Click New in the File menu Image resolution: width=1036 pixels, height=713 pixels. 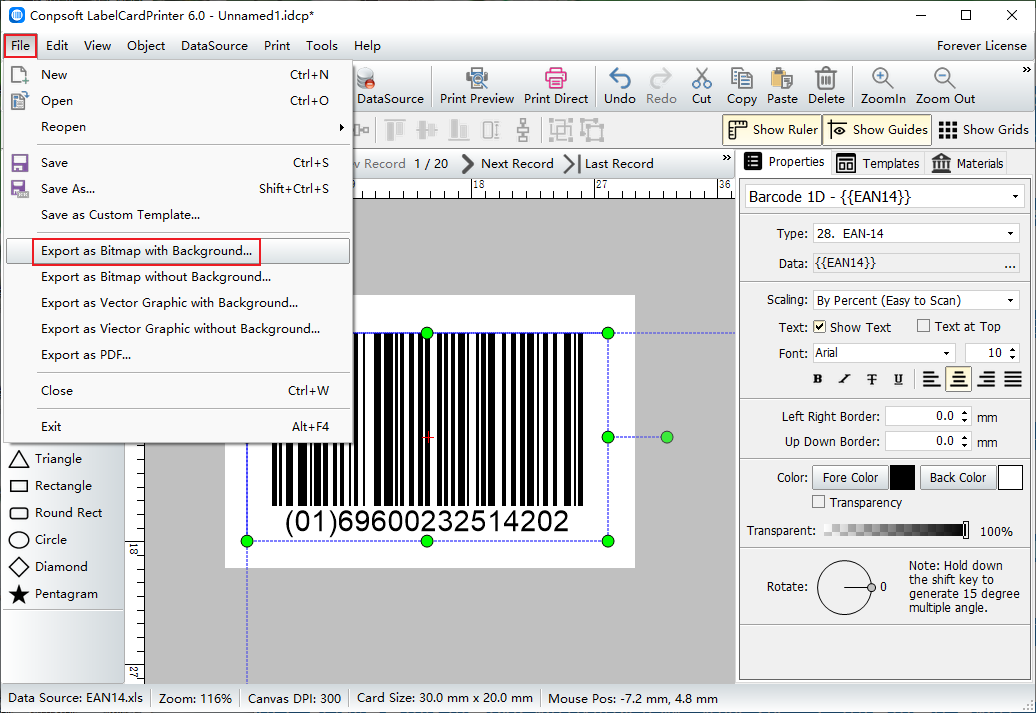[x=178, y=75]
